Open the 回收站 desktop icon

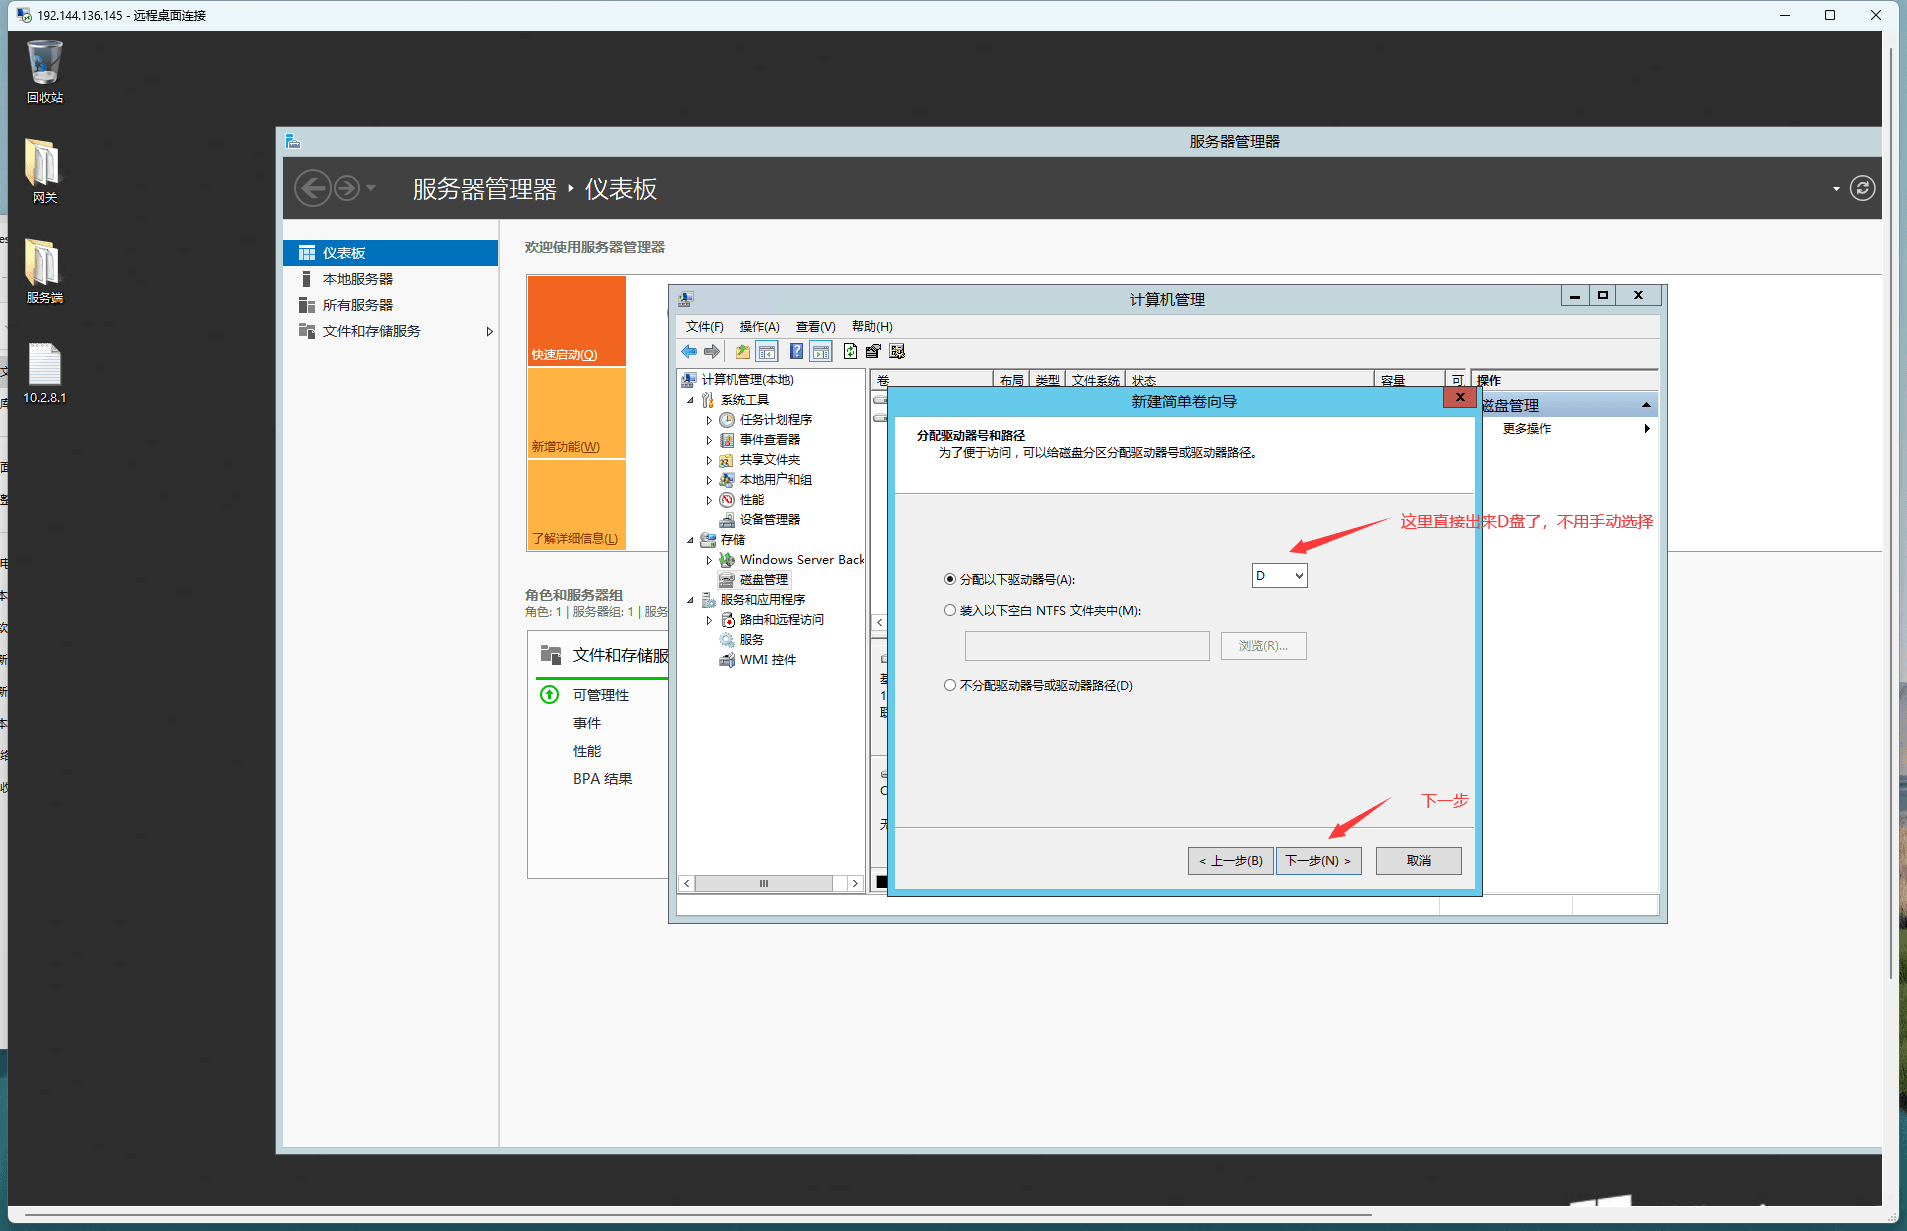click(x=44, y=71)
